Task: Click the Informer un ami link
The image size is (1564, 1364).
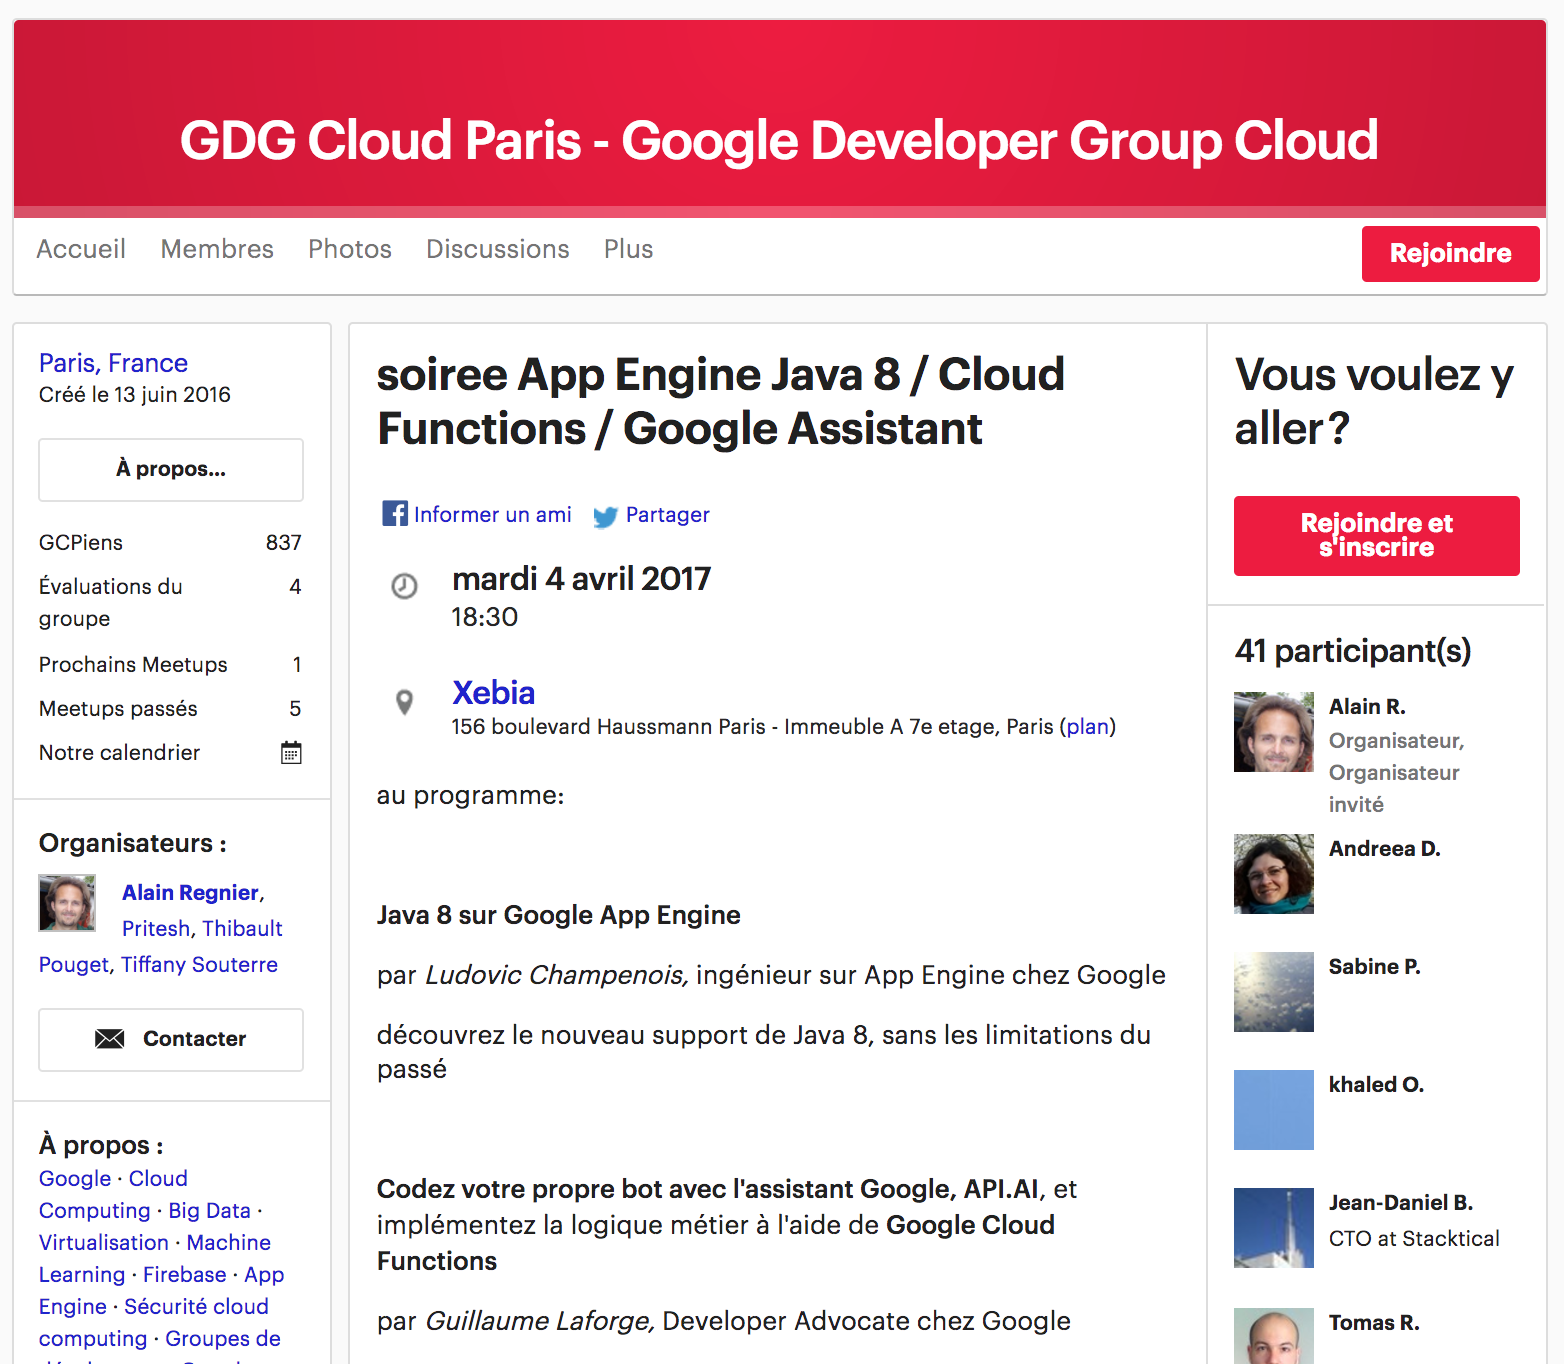Action: pyautogui.click(x=493, y=515)
